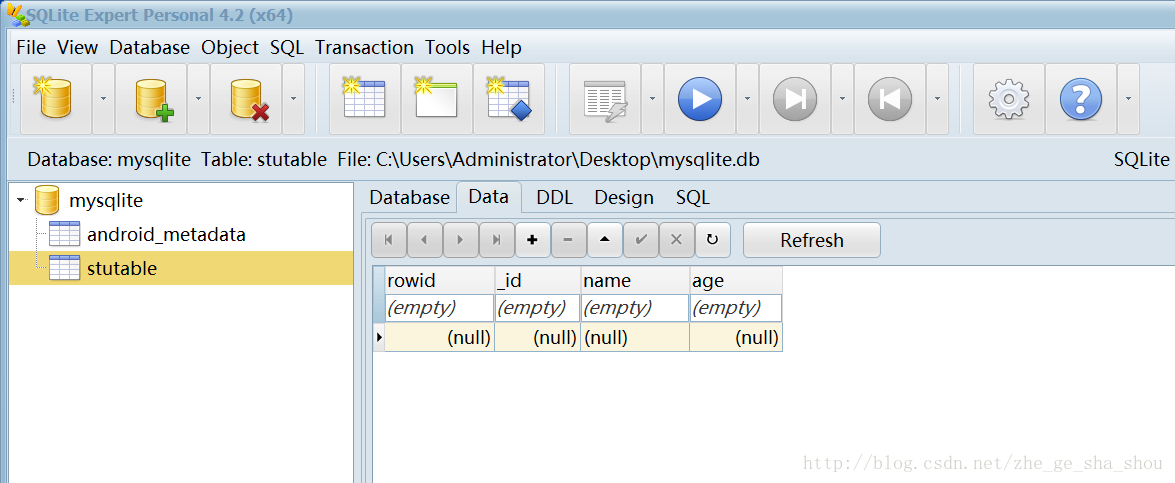
Task: Click the age filter (empty) field
Action: pos(736,308)
